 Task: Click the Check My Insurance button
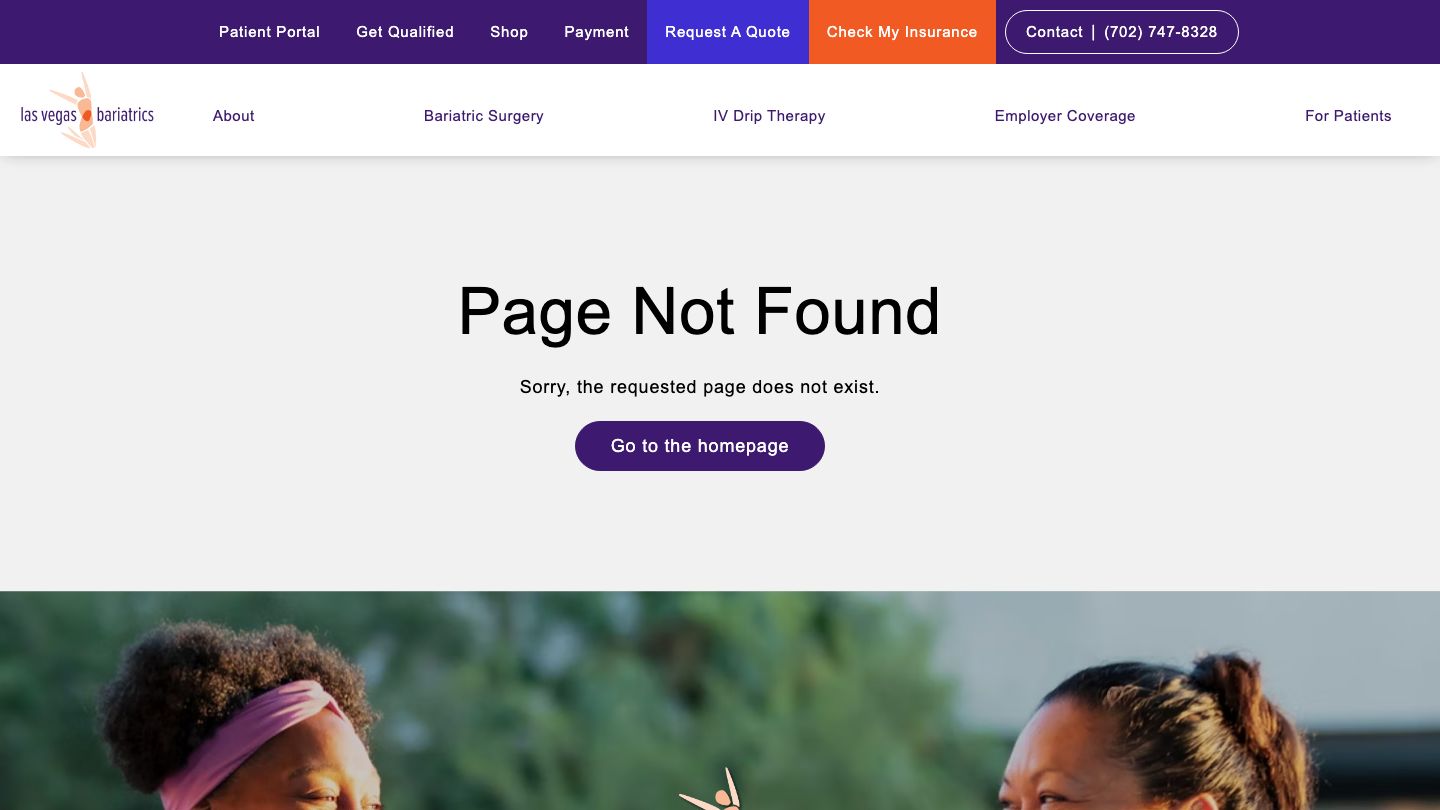tap(902, 32)
